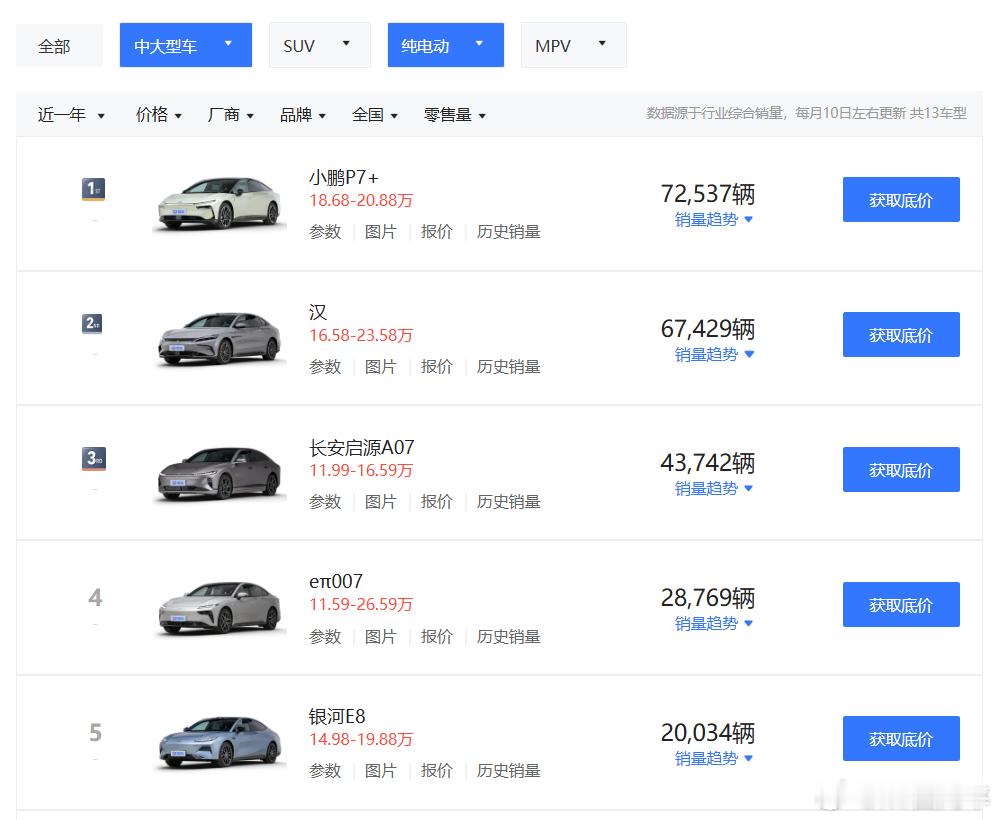Expand 销量趋势 under 72,537辆
Viewport: 999px width, 820px height.
(714, 220)
